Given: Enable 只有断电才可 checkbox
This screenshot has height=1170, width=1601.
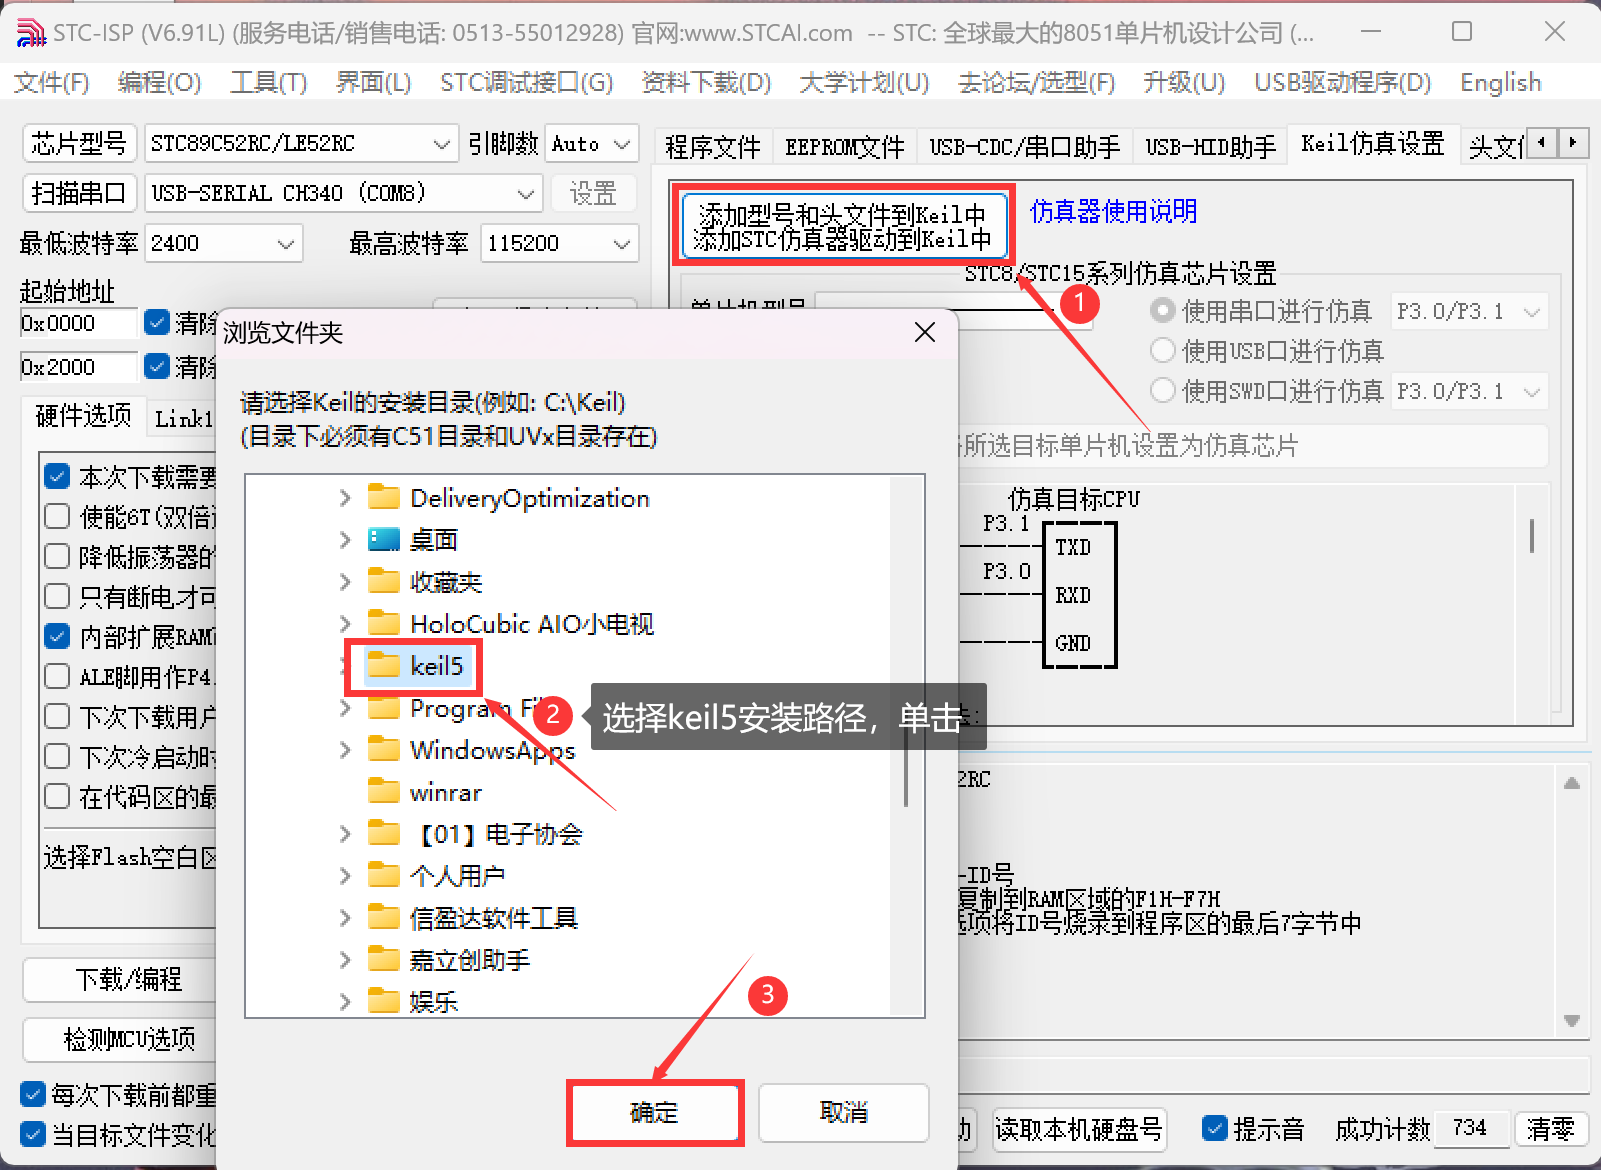Looking at the screenshot, I should (57, 596).
